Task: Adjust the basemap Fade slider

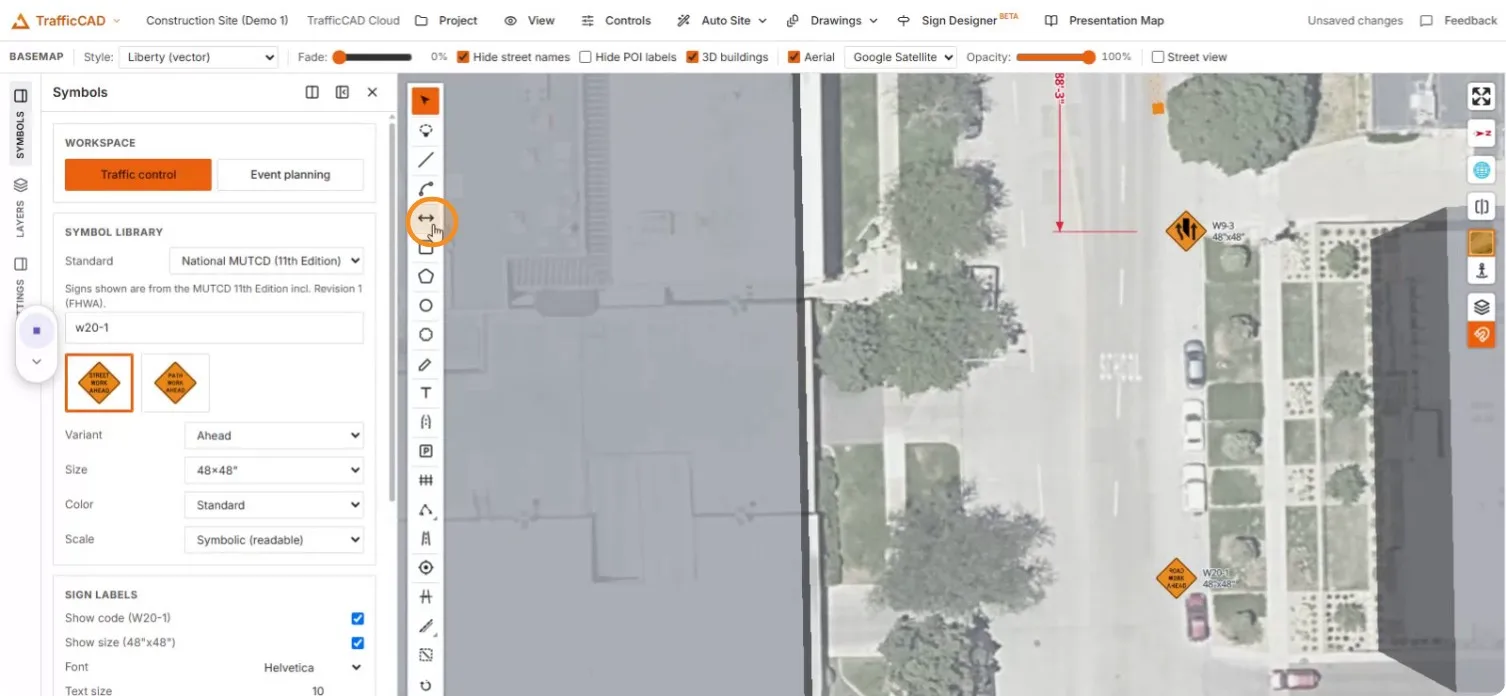Action: point(372,57)
